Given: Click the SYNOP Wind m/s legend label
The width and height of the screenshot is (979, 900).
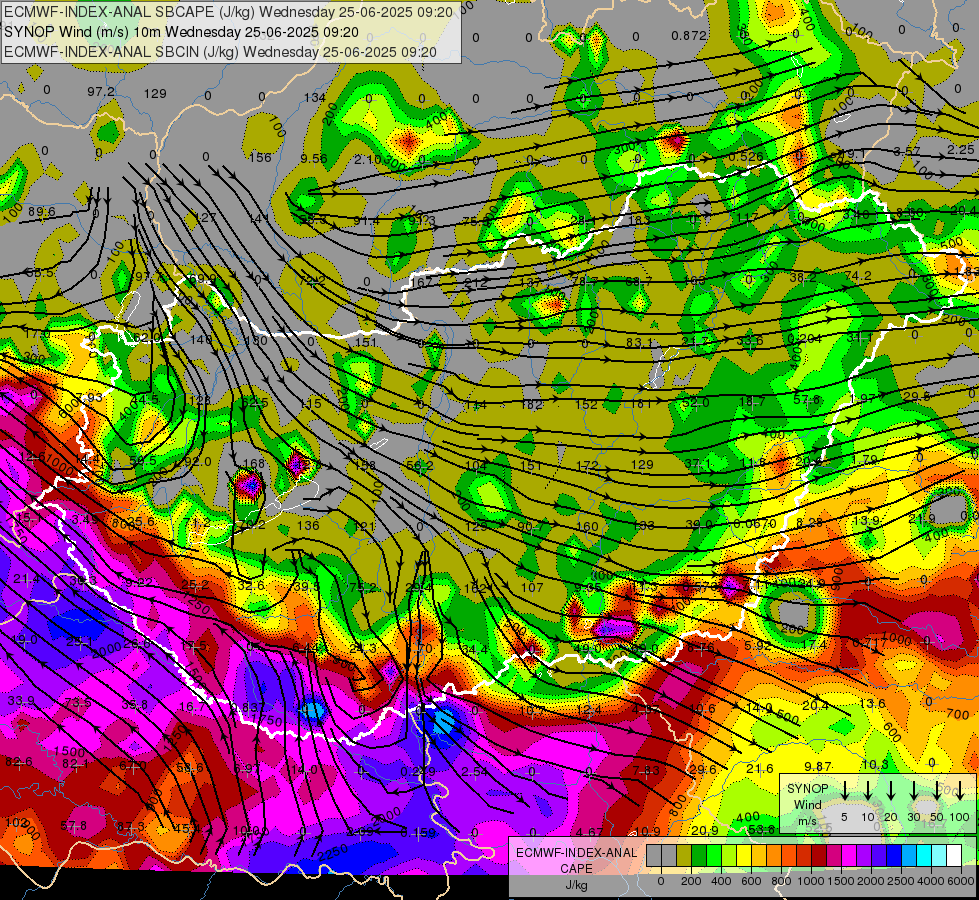Looking at the screenshot, I should click(807, 804).
